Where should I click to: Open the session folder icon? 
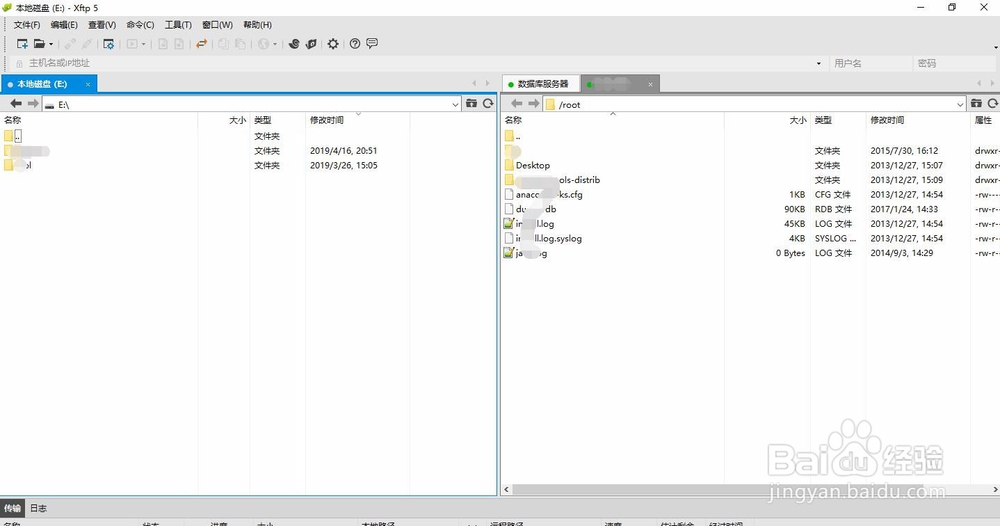pyautogui.click(x=40, y=44)
